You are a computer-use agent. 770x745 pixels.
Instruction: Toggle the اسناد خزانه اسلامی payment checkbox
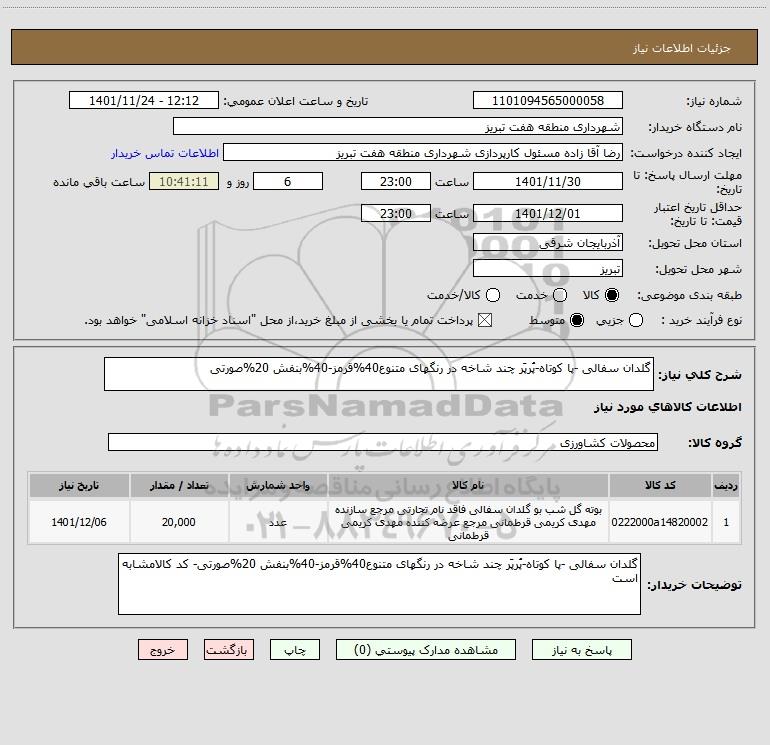(x=485, y=320)
